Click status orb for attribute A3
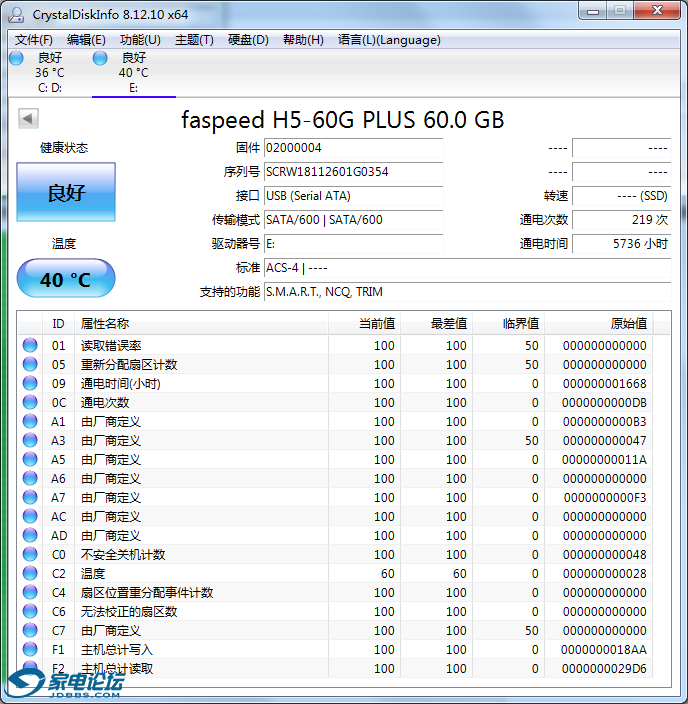 tap(30, 440)
